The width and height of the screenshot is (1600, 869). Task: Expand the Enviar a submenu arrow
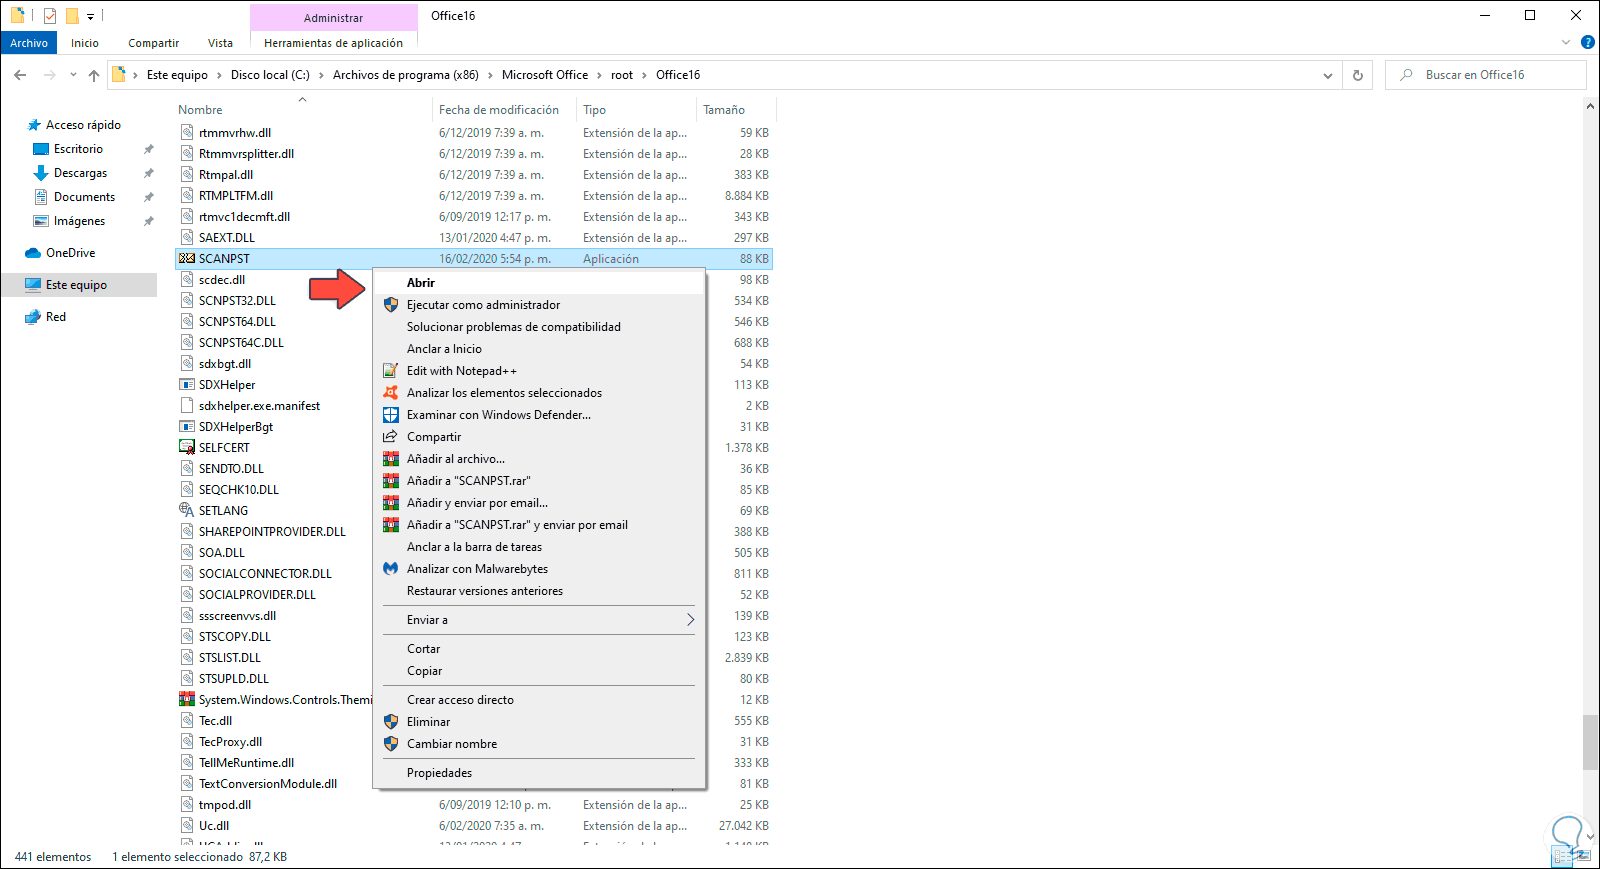pos(690,620)
